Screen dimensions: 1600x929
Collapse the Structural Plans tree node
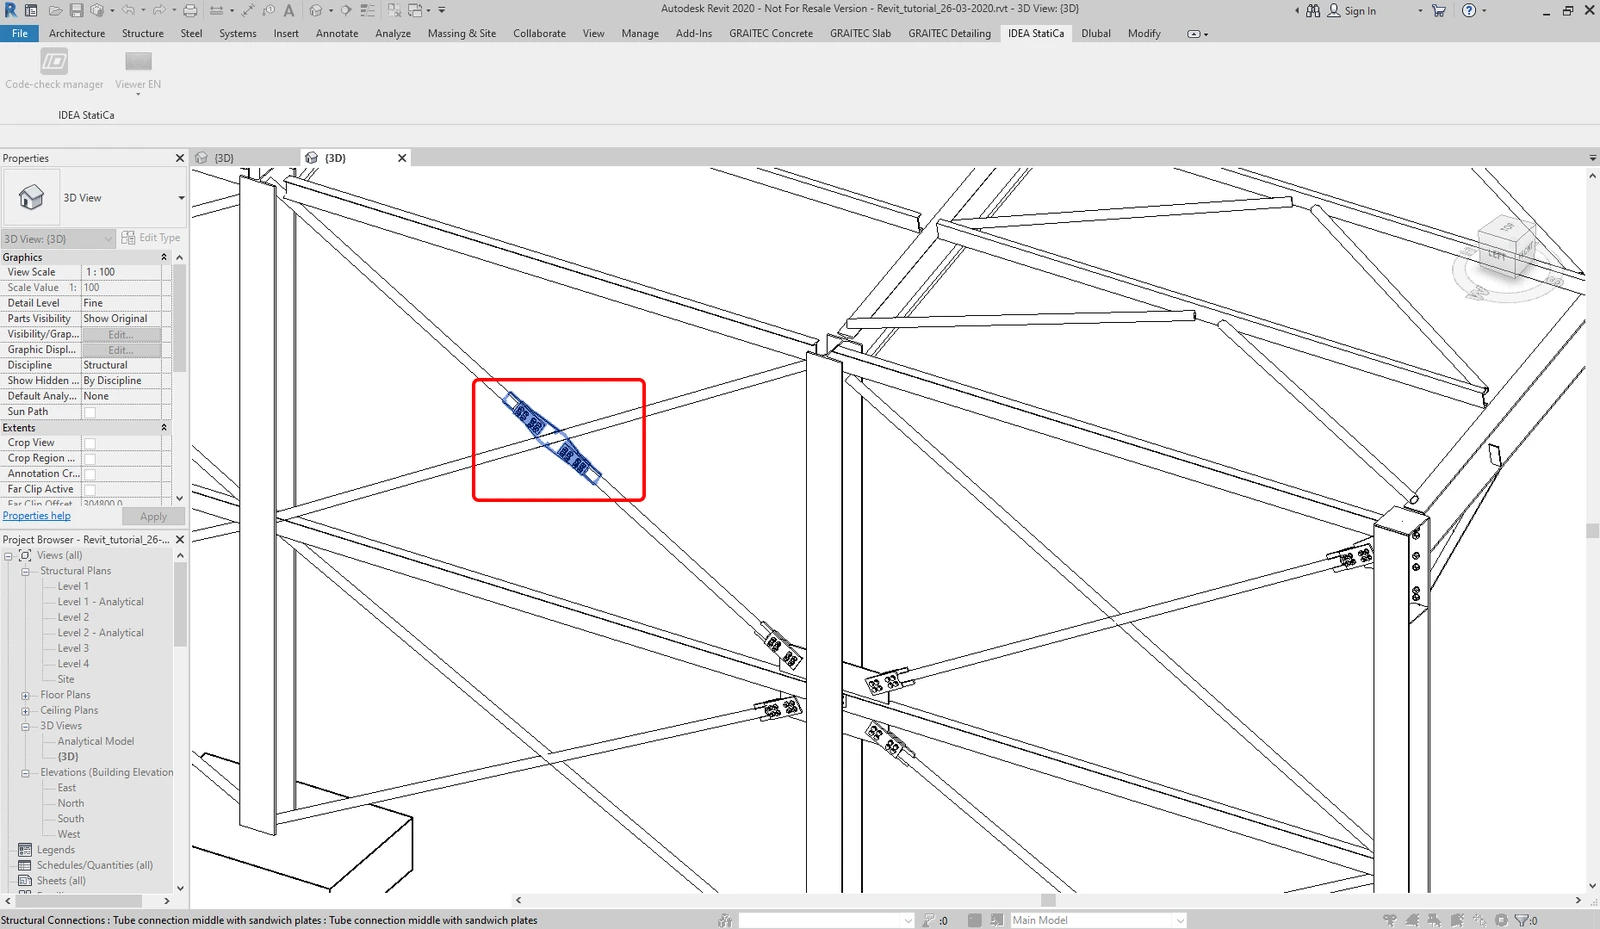[25, 571]
